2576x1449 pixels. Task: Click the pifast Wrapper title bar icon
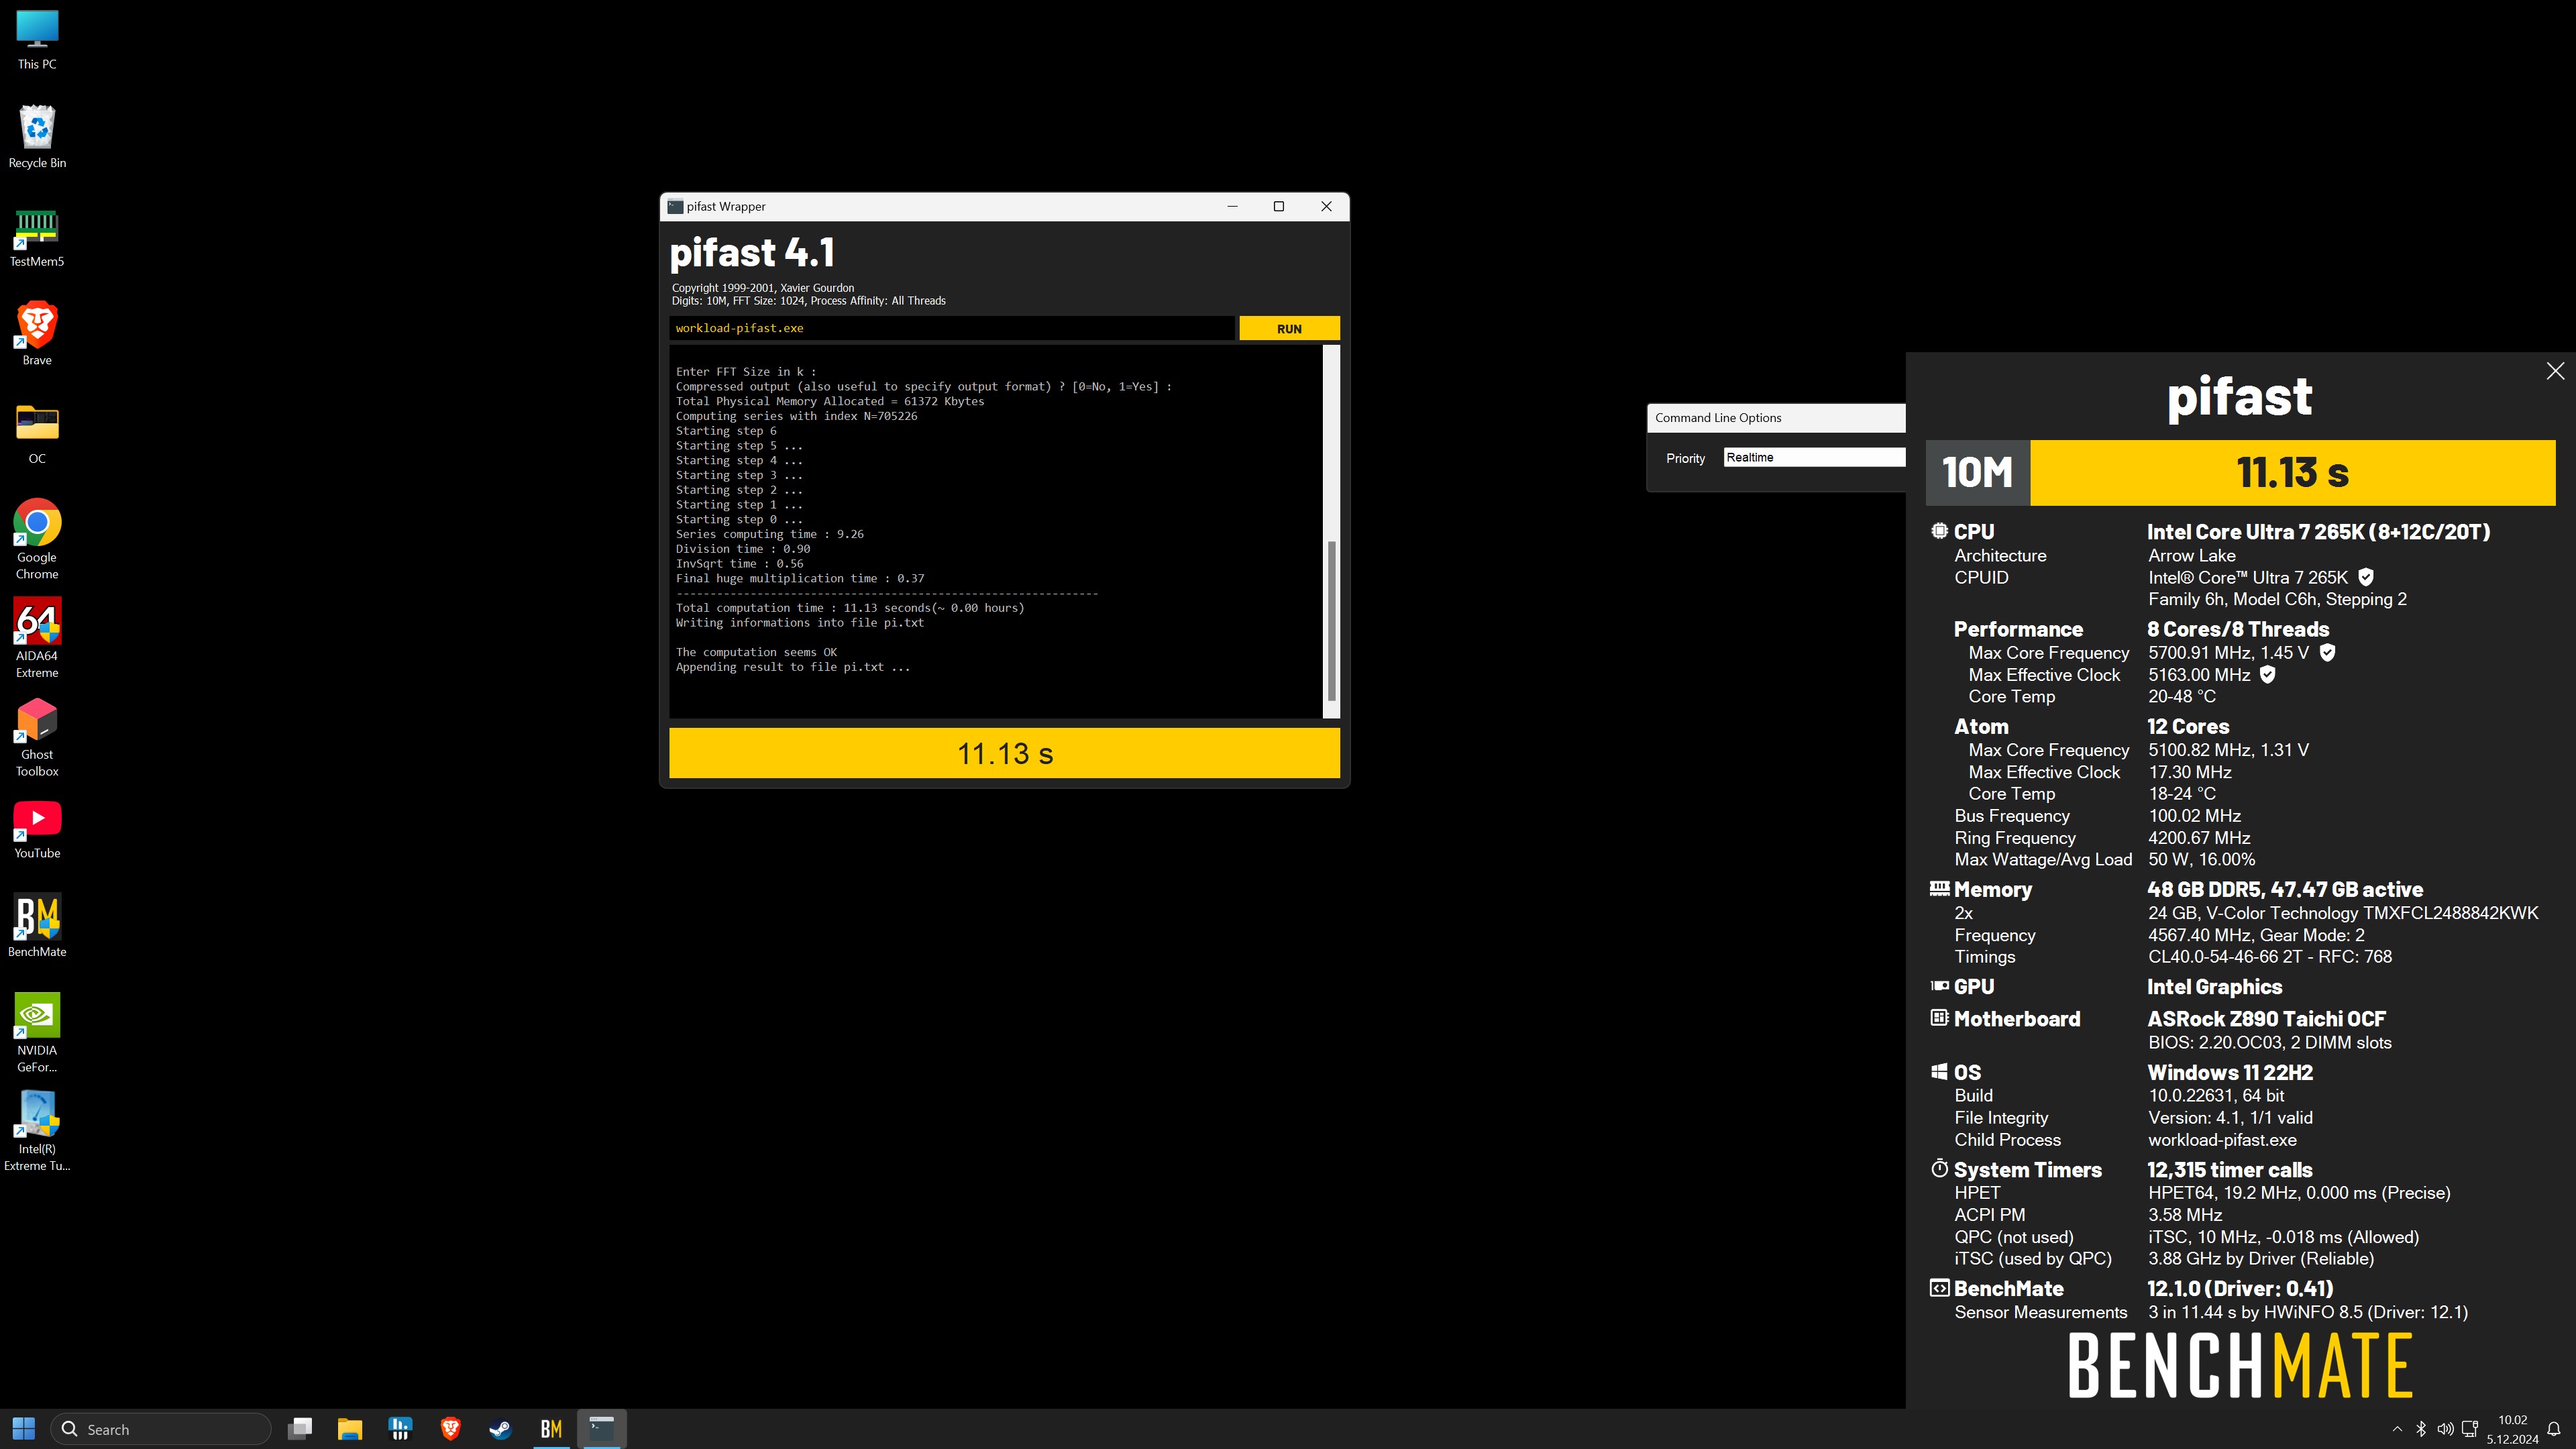pyautogui.click(x=675, y=206)
